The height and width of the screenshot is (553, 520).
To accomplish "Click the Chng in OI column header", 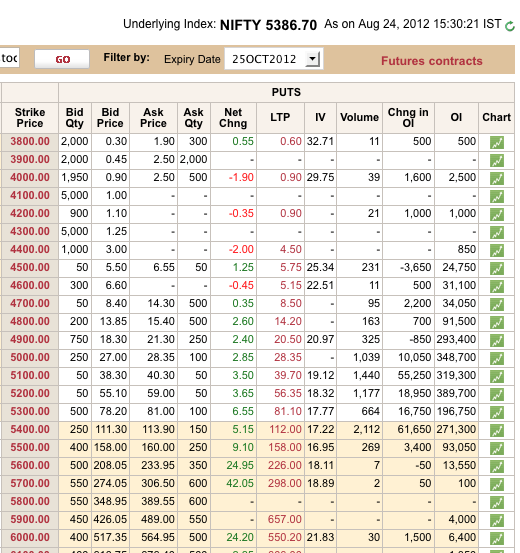I will [x=408, y=118].
